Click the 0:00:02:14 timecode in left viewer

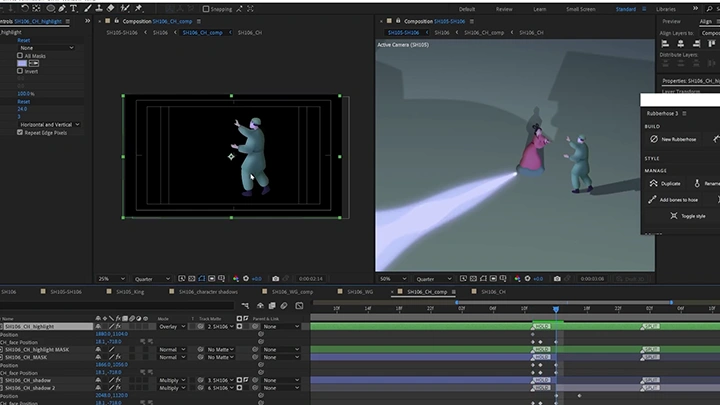coord(310,279)
